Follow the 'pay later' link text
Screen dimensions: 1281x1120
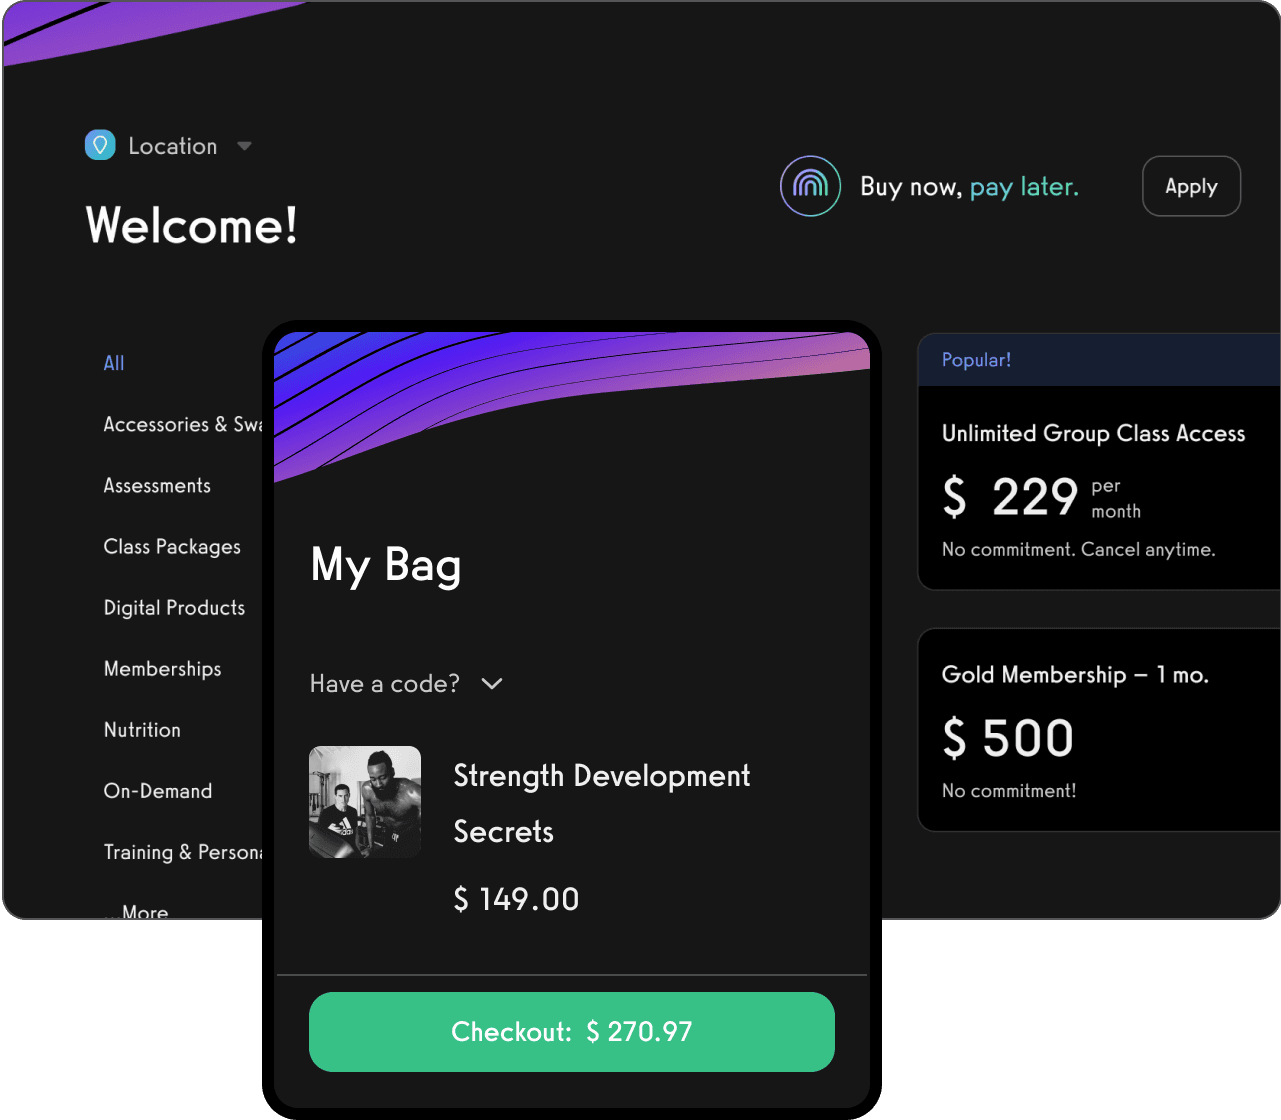pyautogui.click(x=1024, y=187)
